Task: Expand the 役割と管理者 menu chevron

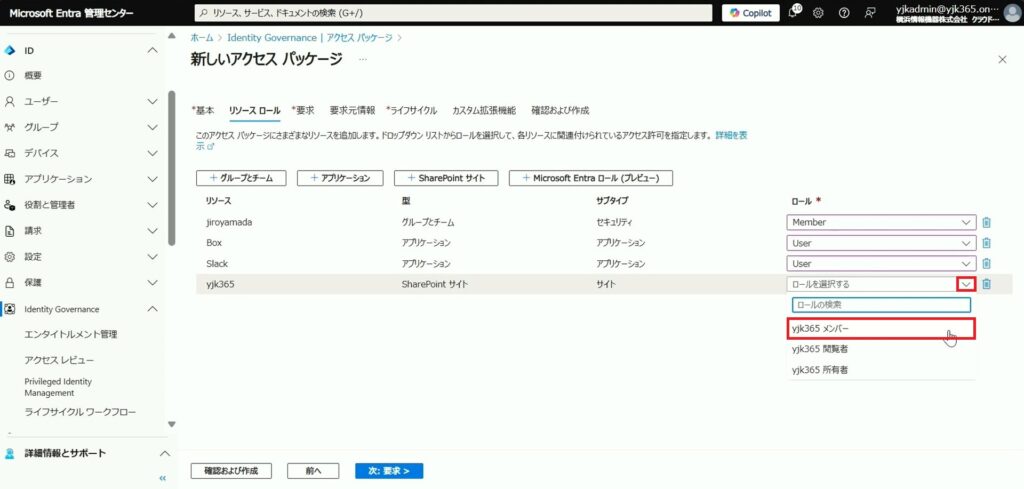Action: tap(152, 205)
